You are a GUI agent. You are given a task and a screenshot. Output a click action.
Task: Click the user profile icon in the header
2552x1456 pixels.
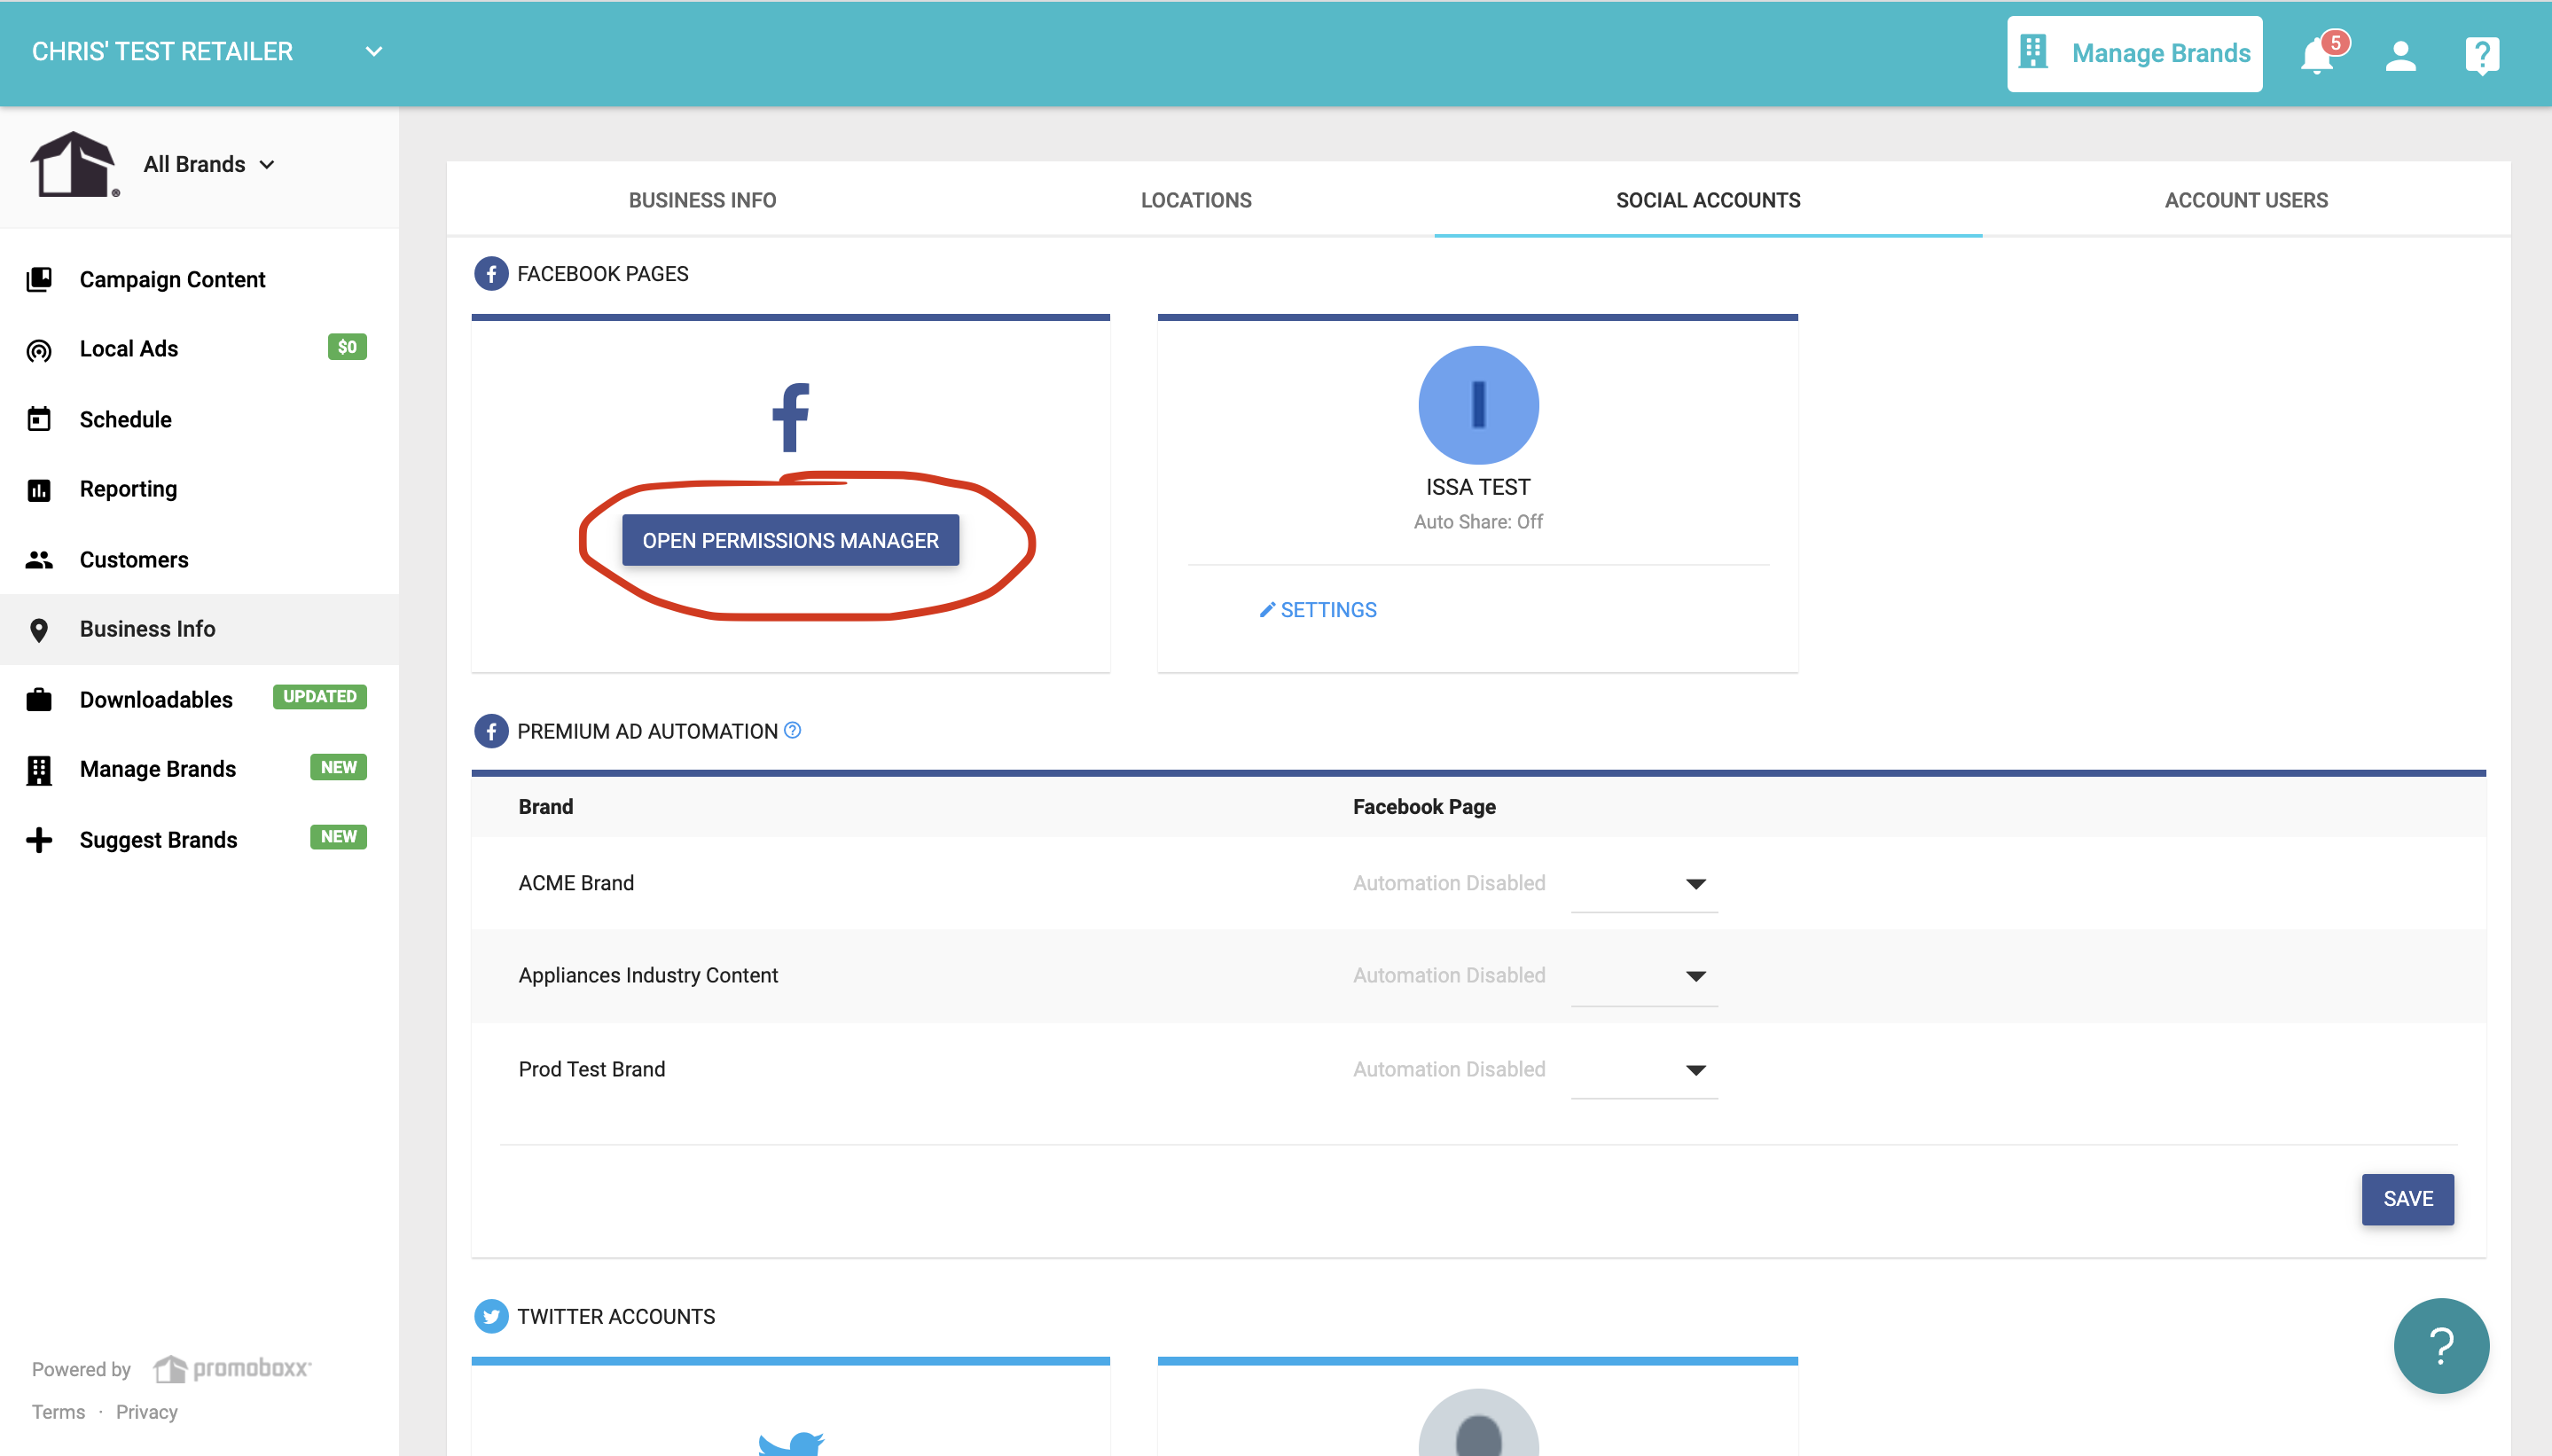tap(2401, 56)
